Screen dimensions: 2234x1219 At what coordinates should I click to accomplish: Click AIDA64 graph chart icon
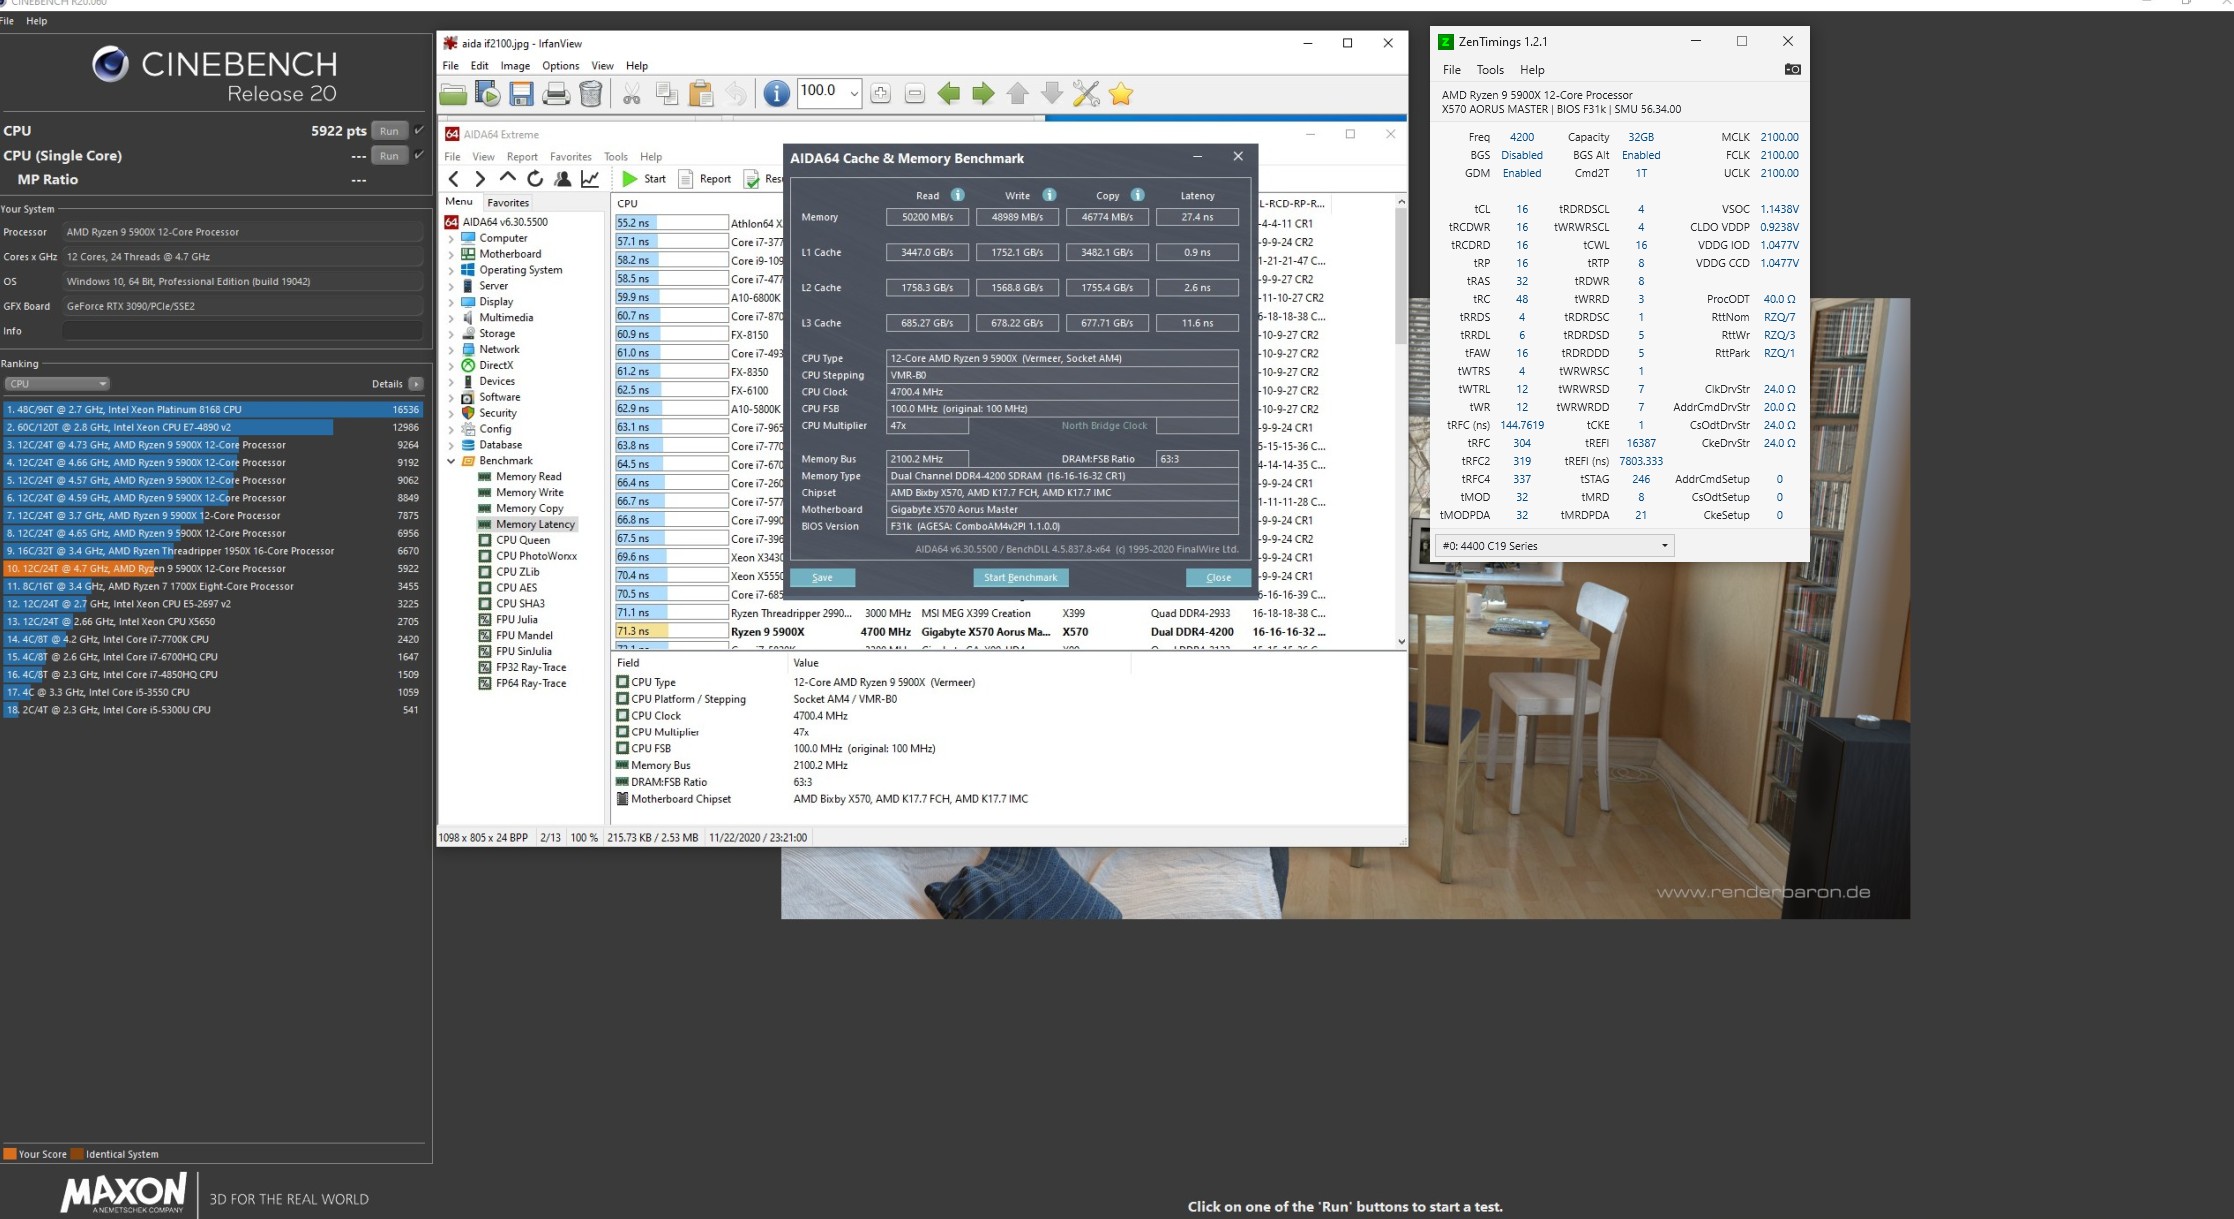590,179
